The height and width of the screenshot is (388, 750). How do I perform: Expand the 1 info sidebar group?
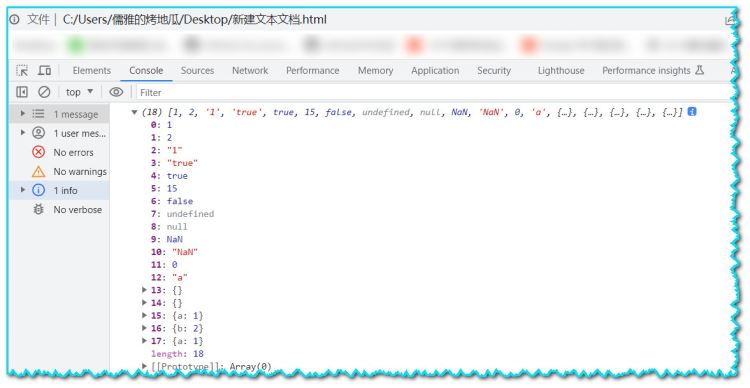[x=22, y=190]
